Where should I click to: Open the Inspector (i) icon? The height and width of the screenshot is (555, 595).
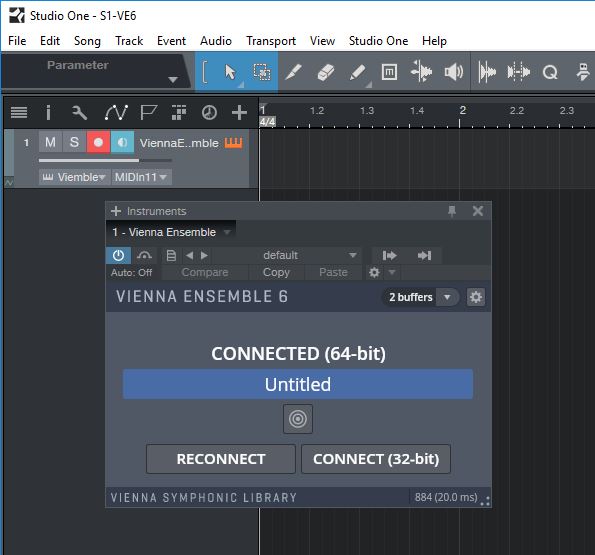(48, 112)
